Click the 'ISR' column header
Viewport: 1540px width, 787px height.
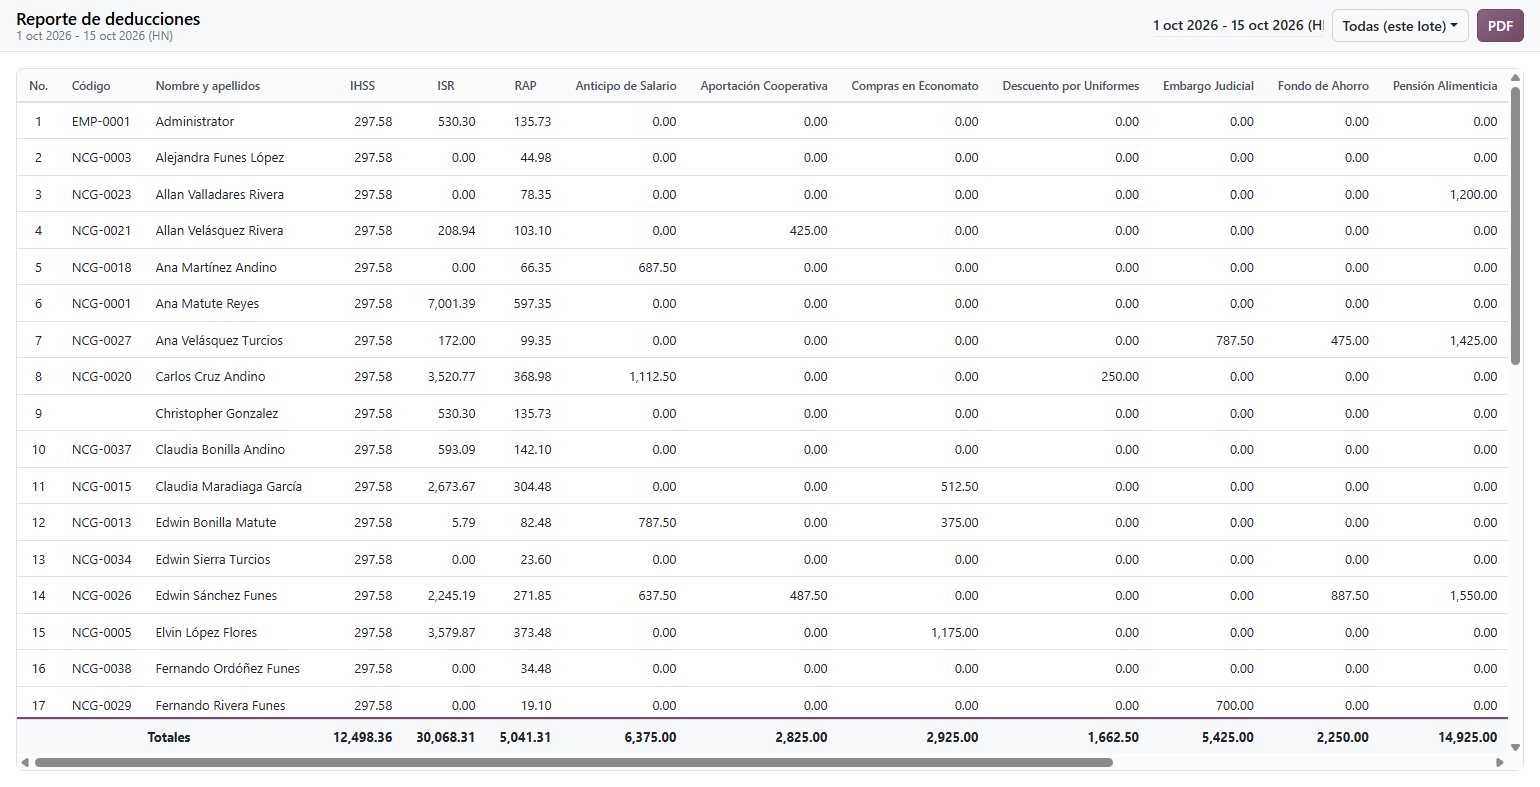click(446, 86)
